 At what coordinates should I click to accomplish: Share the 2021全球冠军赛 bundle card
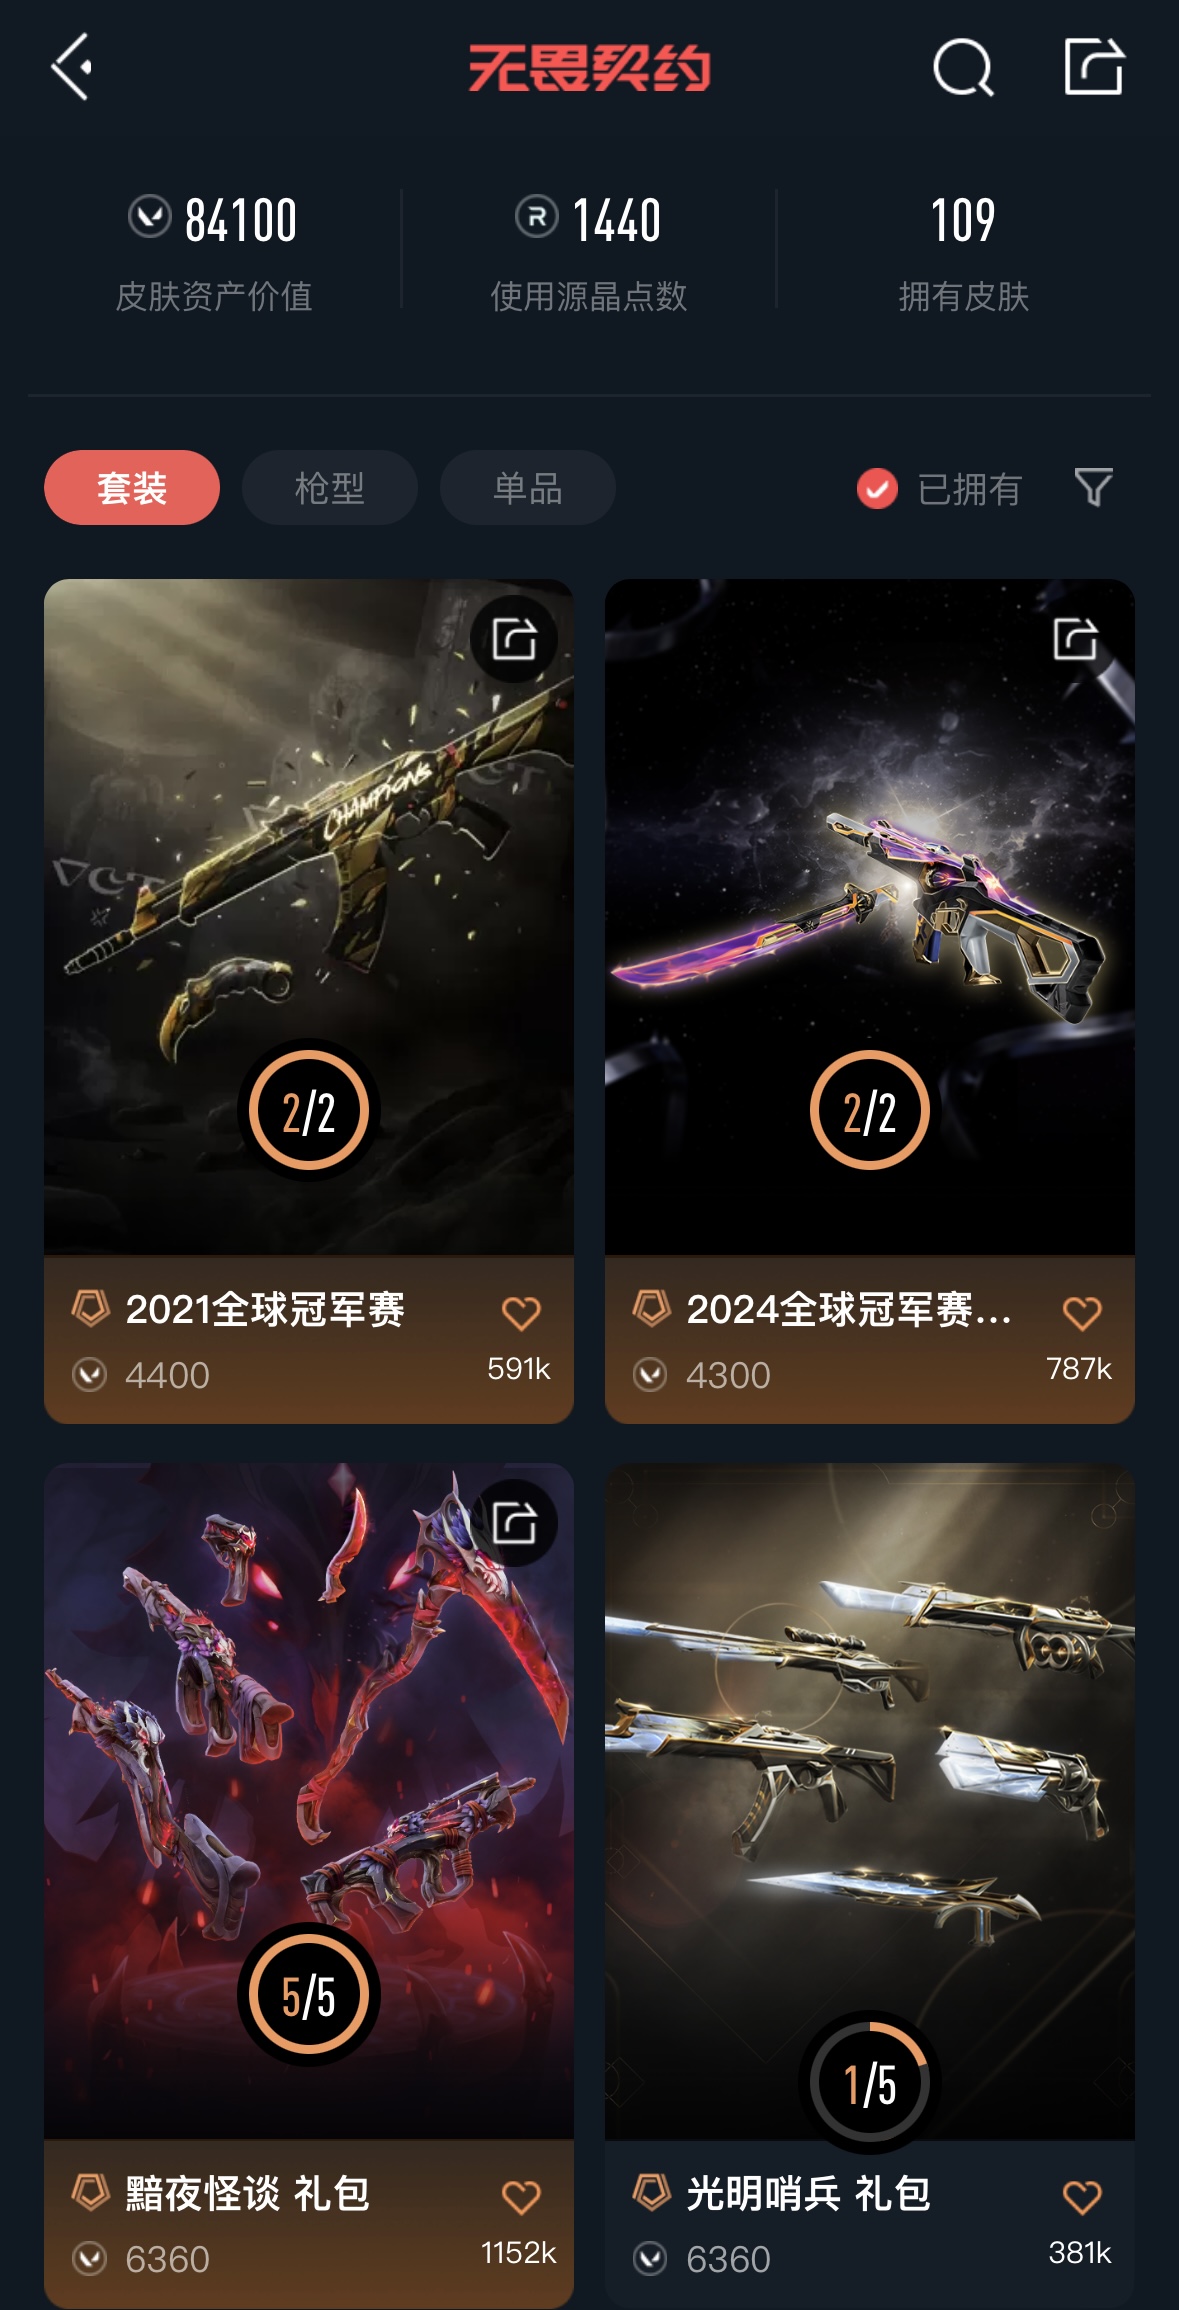(514, 639)
